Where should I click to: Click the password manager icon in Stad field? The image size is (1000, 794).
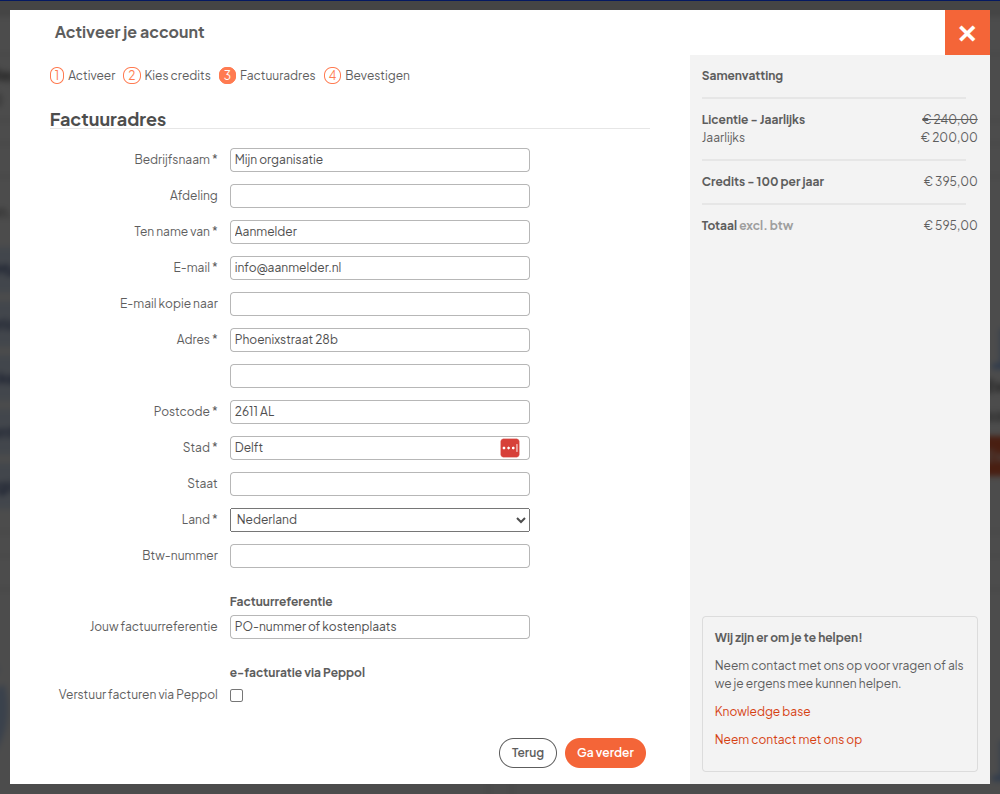coord(510,448)
